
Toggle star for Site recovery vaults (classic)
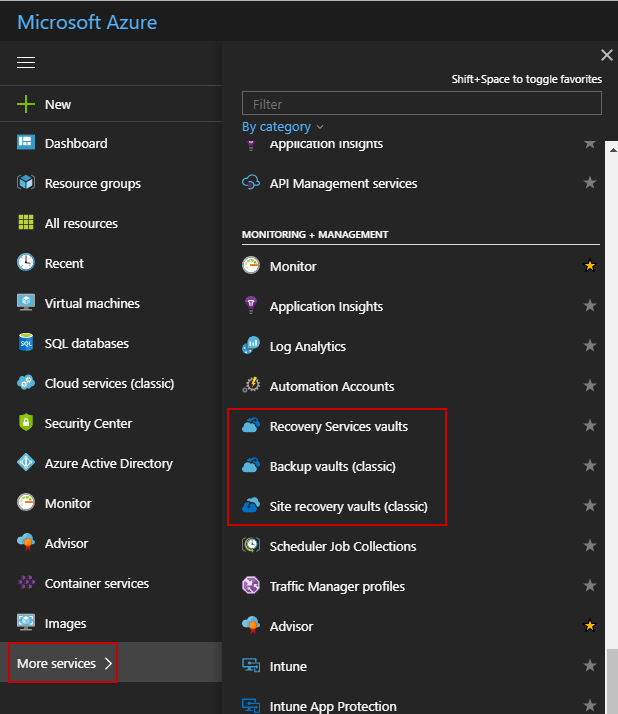(590, 505)
